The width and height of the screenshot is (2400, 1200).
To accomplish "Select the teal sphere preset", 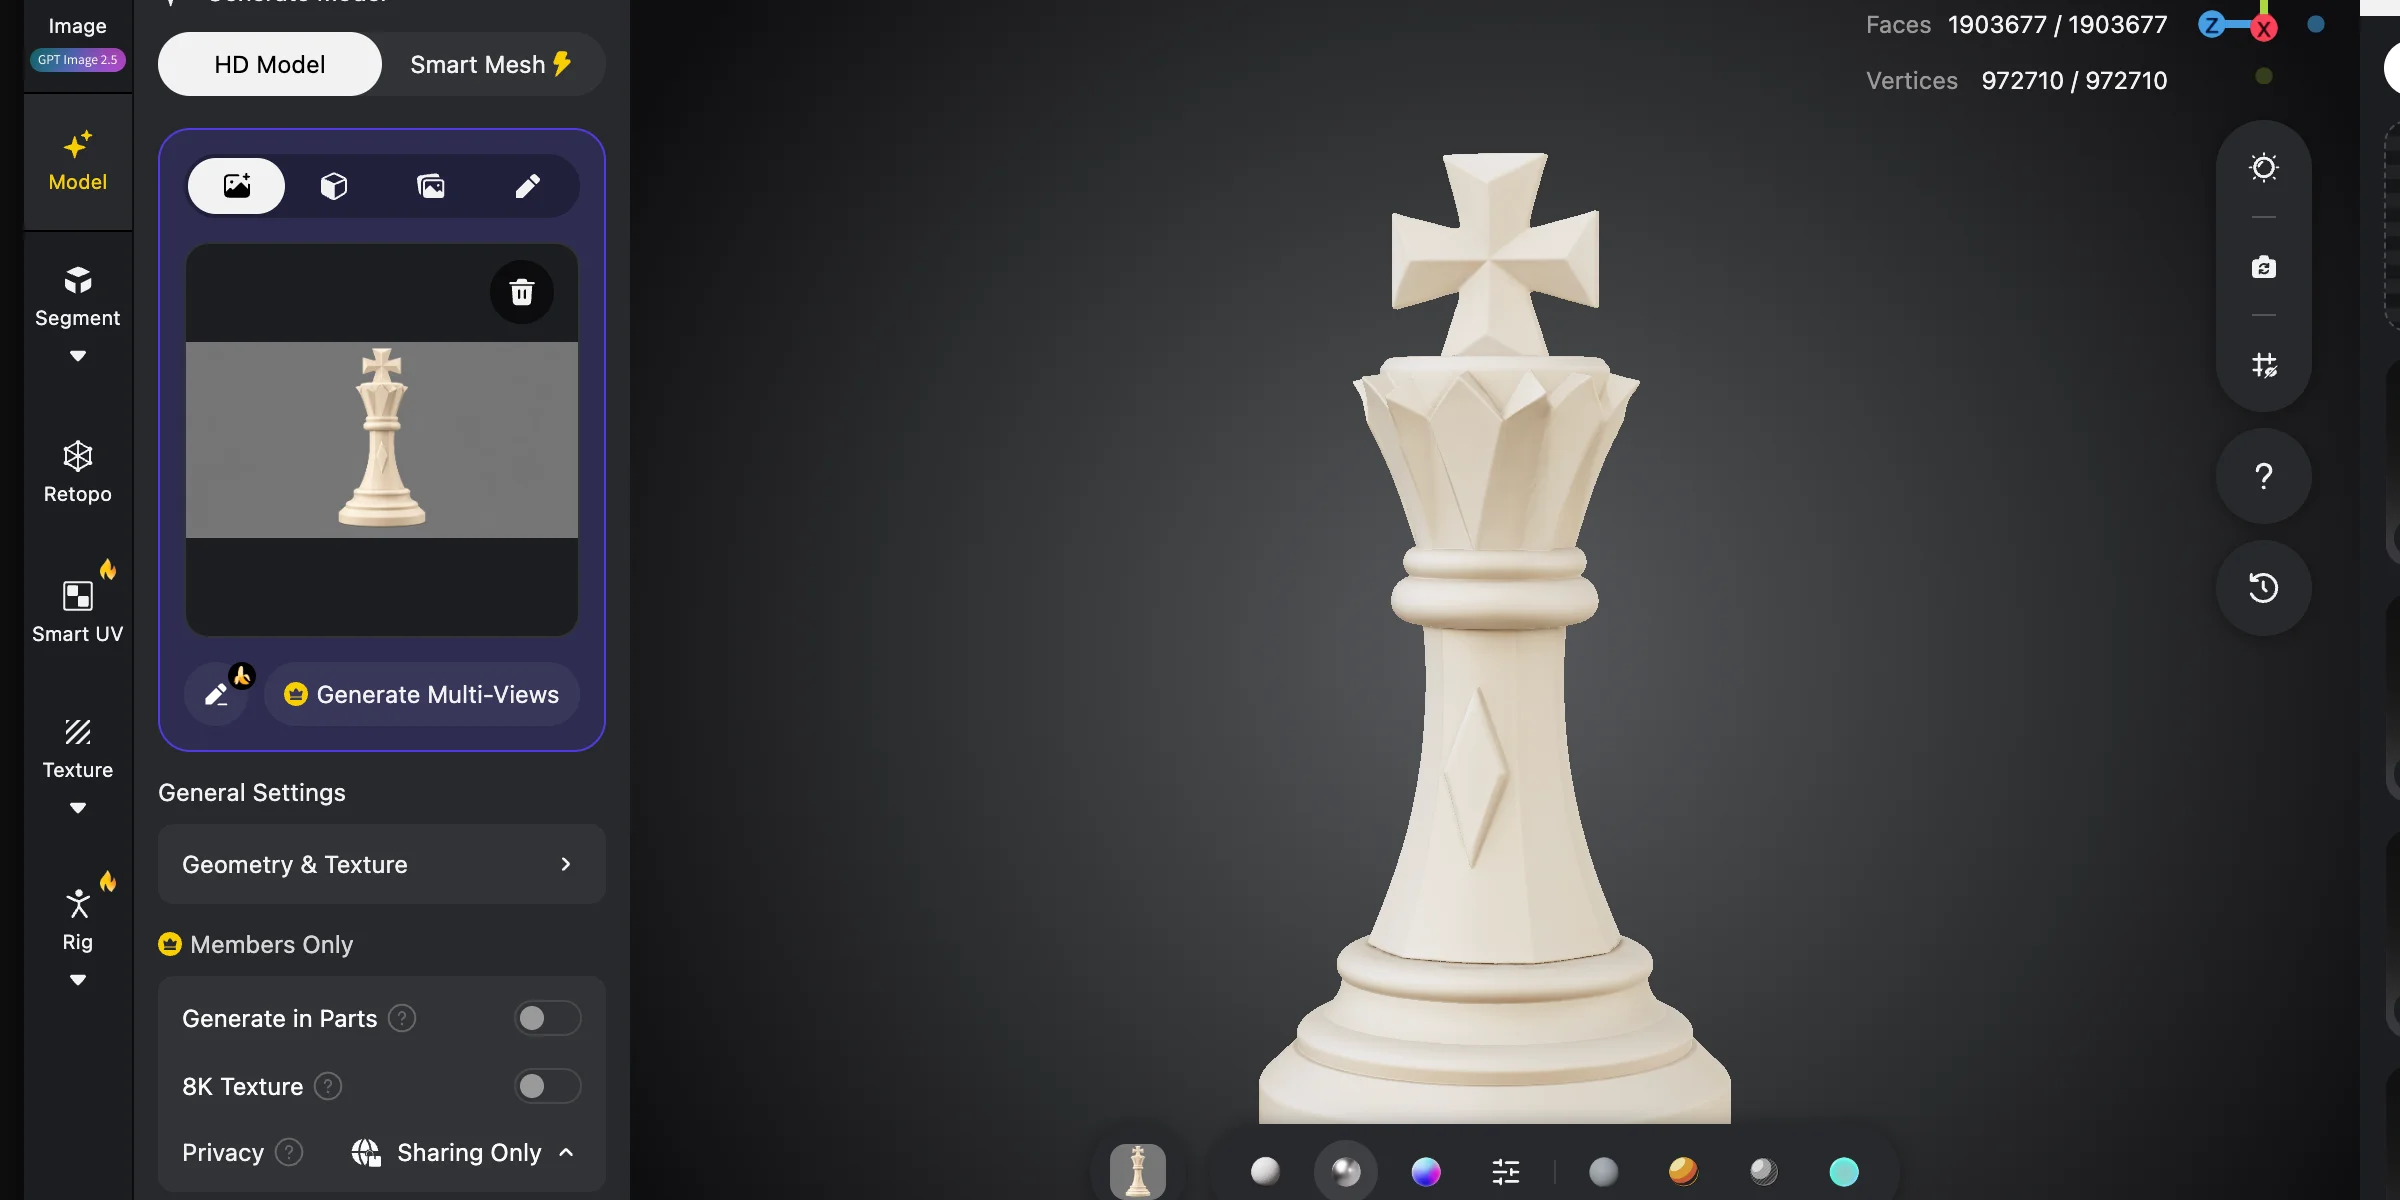I will (1844, 1171).
